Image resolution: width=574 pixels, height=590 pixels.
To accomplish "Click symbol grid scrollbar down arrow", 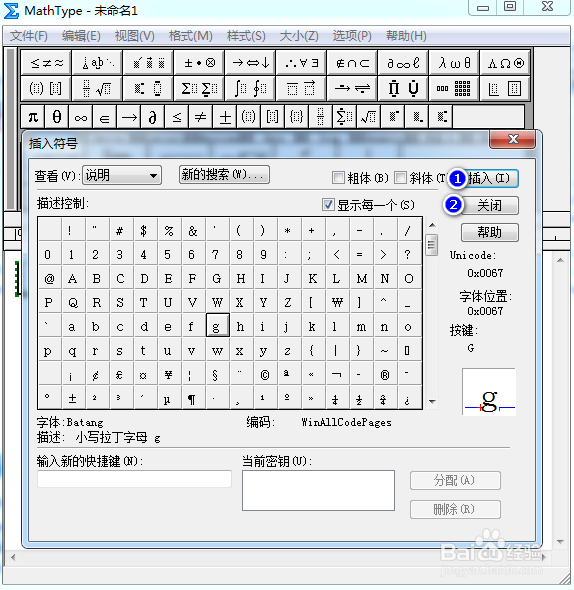I will 432,401.
